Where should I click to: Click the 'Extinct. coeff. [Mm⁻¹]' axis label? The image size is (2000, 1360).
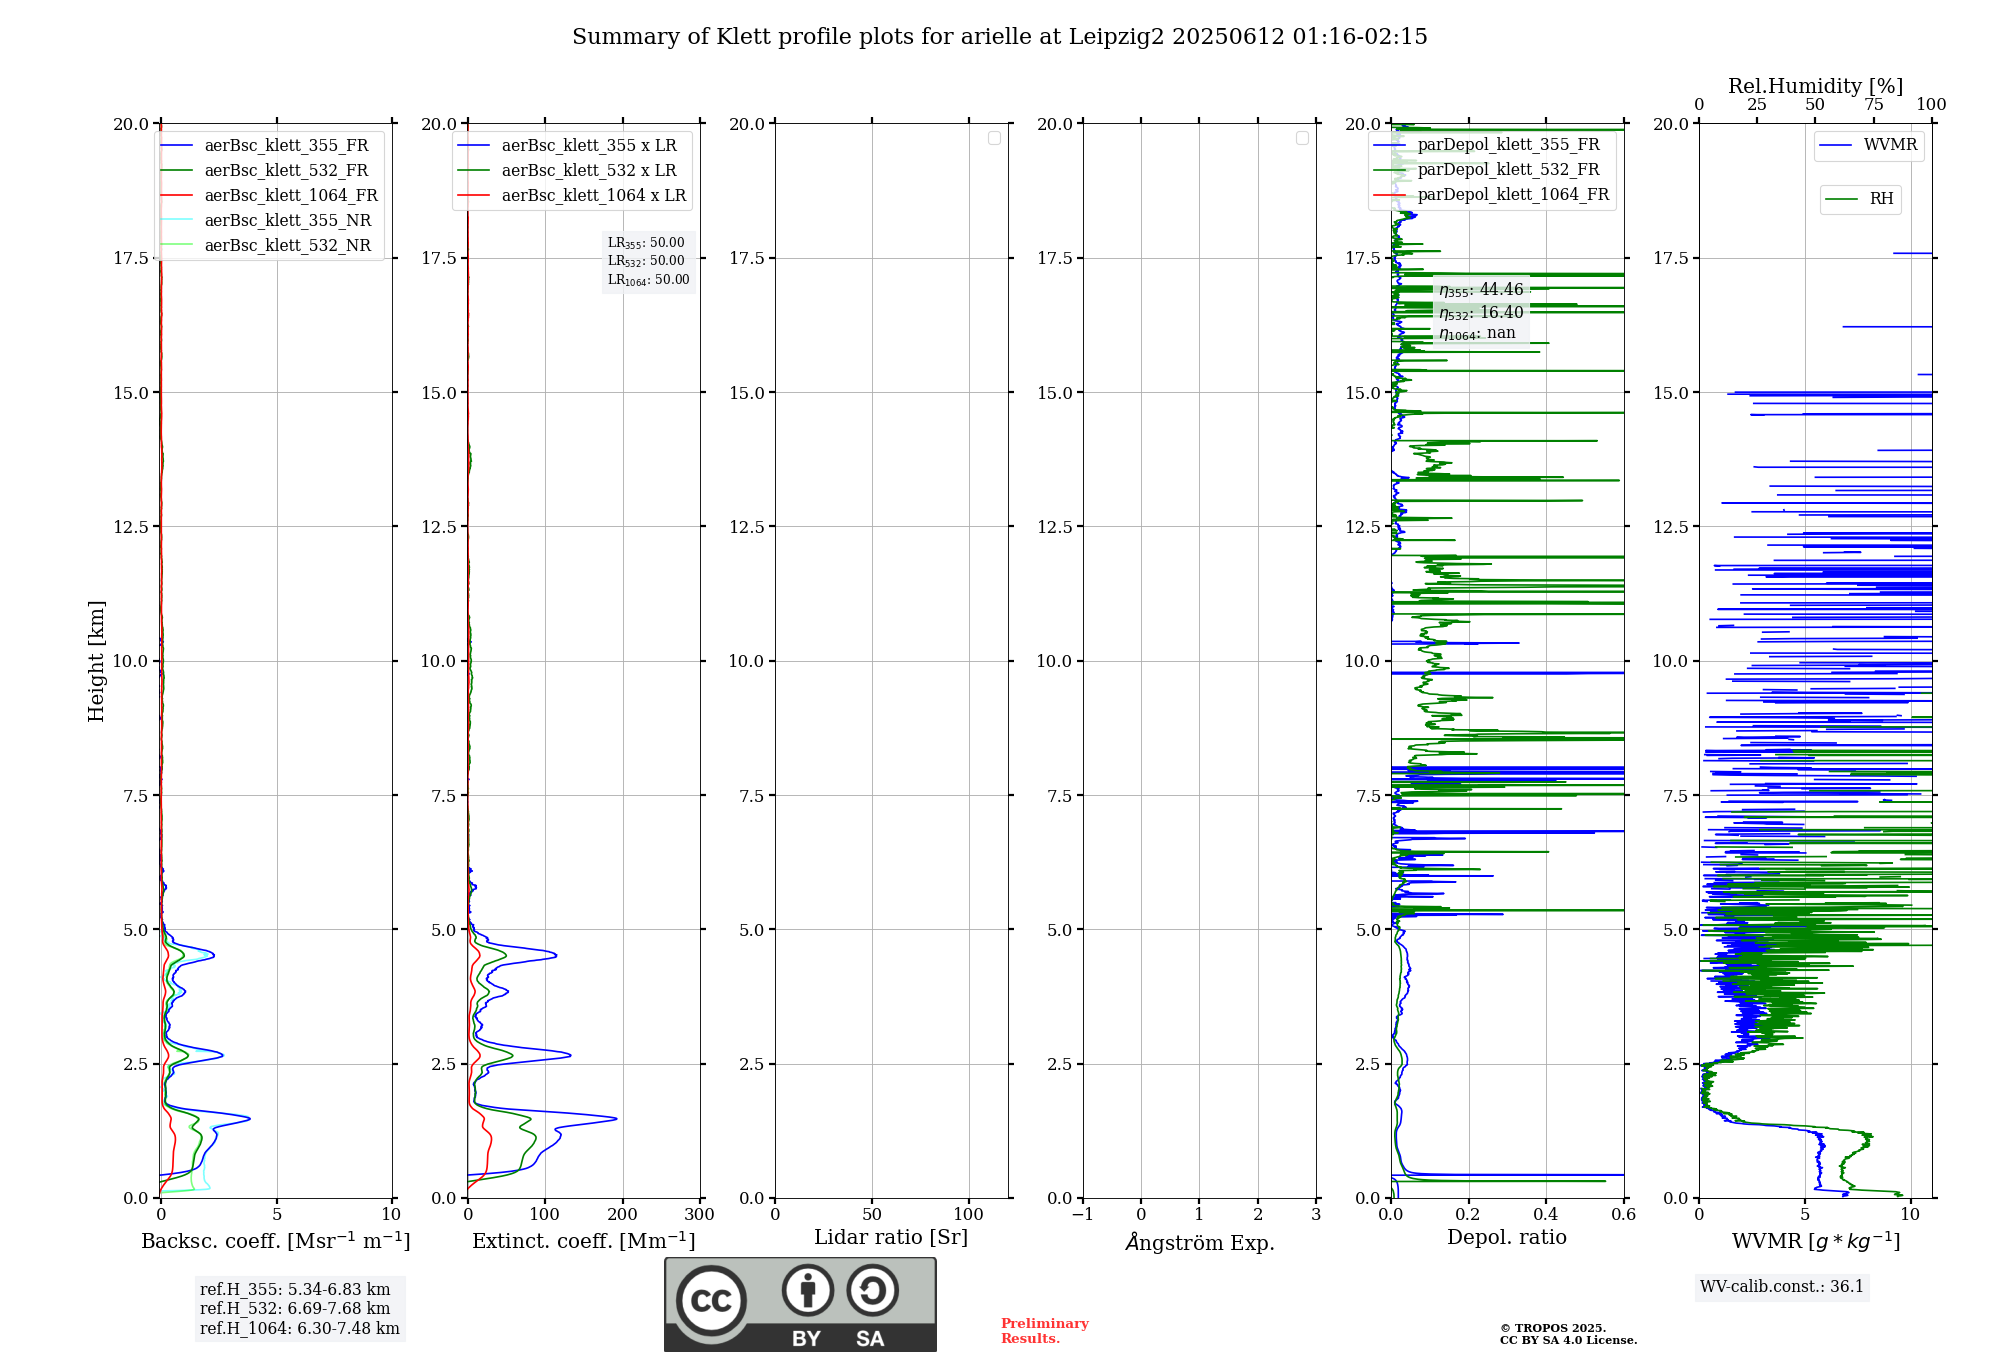[x=584, y=1241]
